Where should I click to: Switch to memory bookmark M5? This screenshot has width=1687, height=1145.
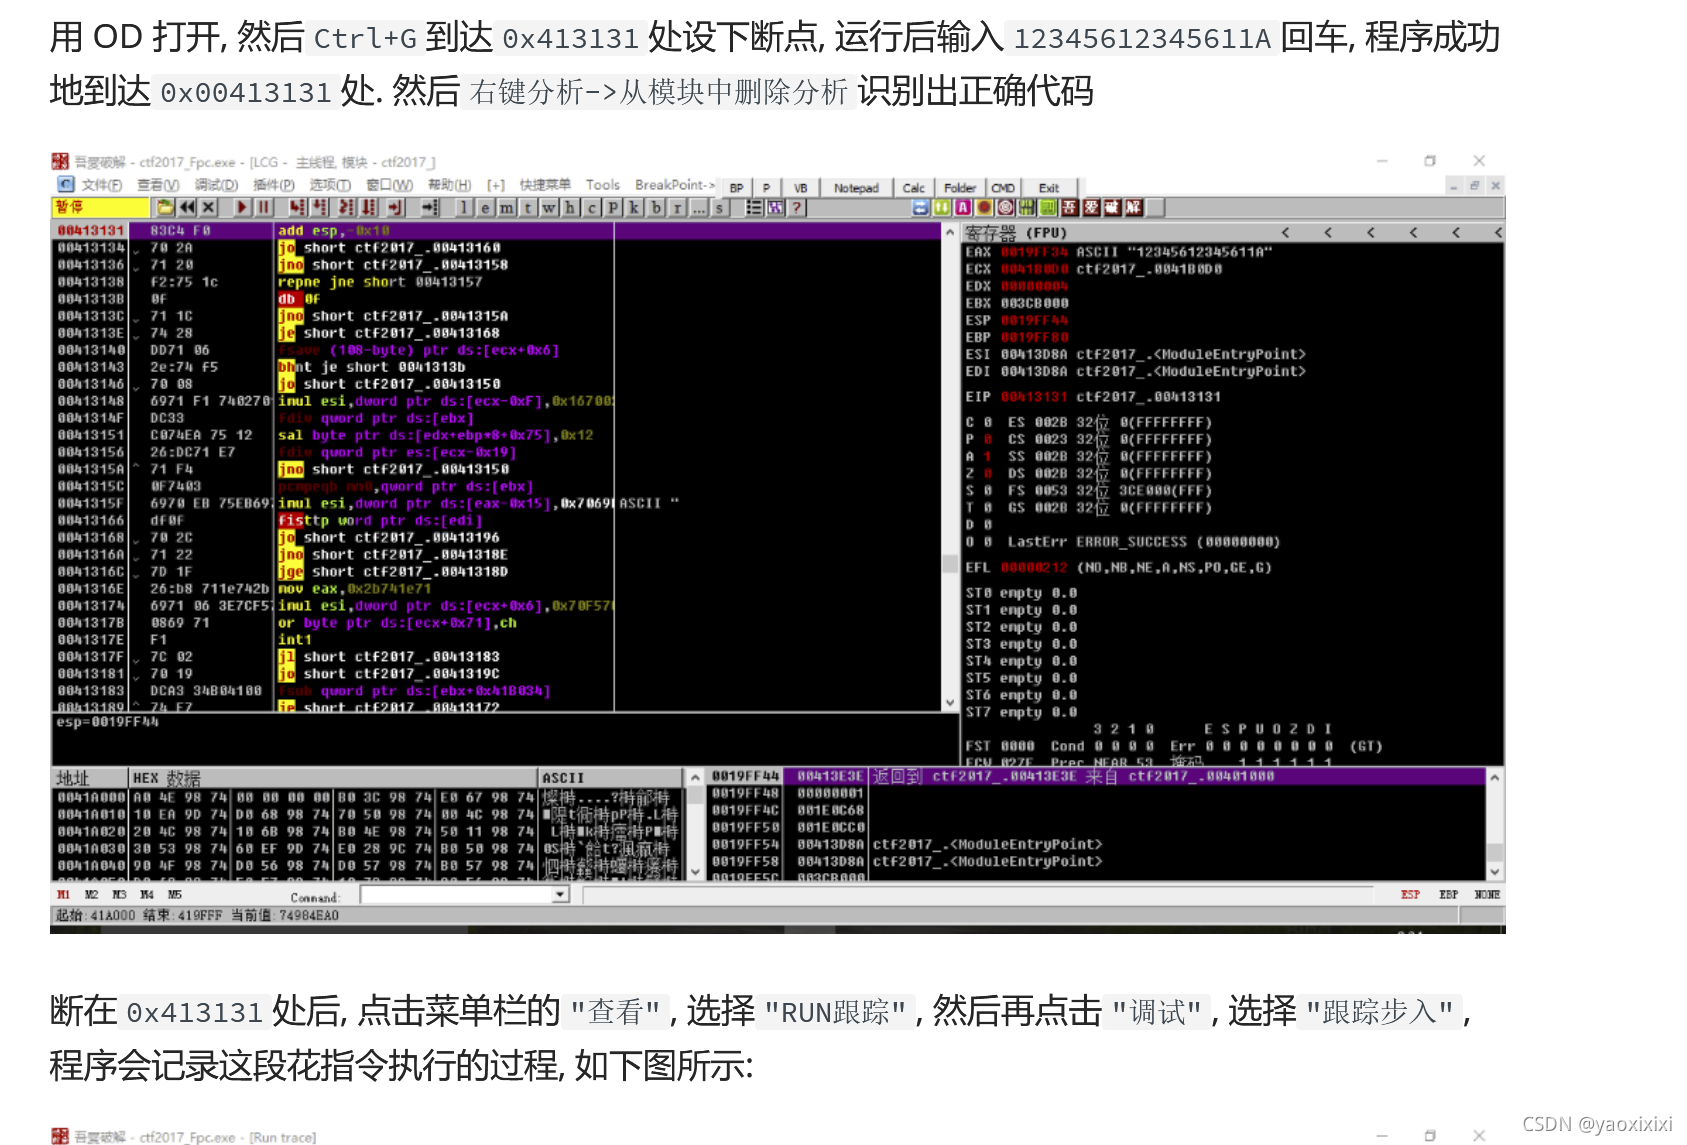[x=174, y=895]
